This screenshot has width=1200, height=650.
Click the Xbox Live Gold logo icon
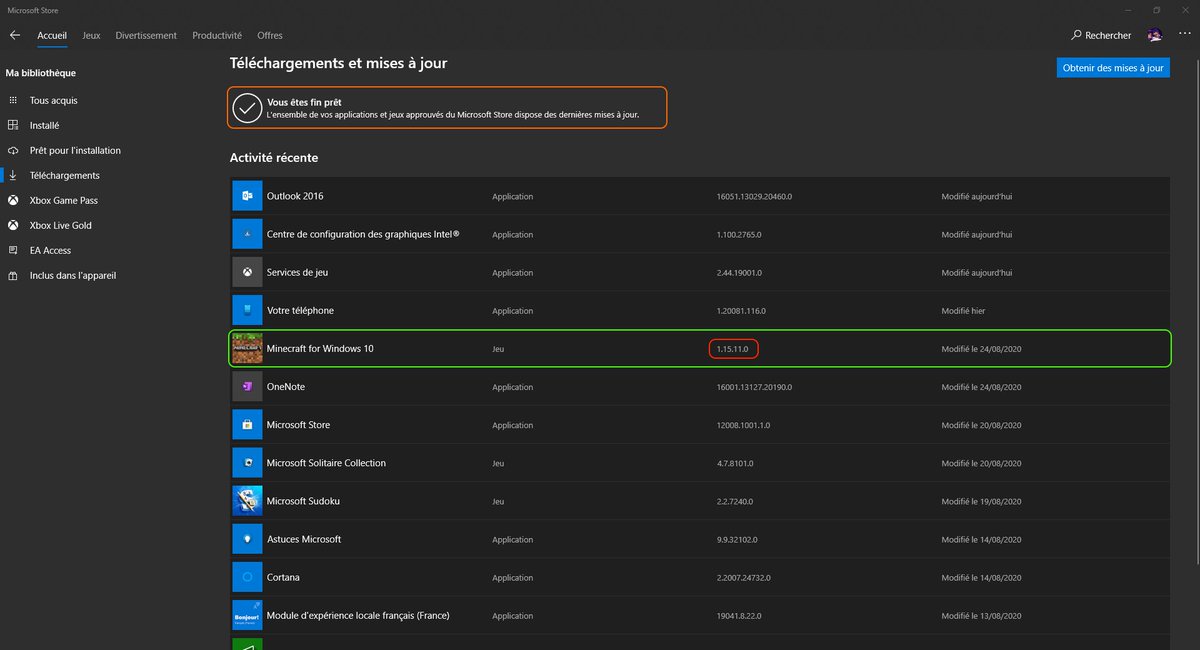(x=13, y=225)
